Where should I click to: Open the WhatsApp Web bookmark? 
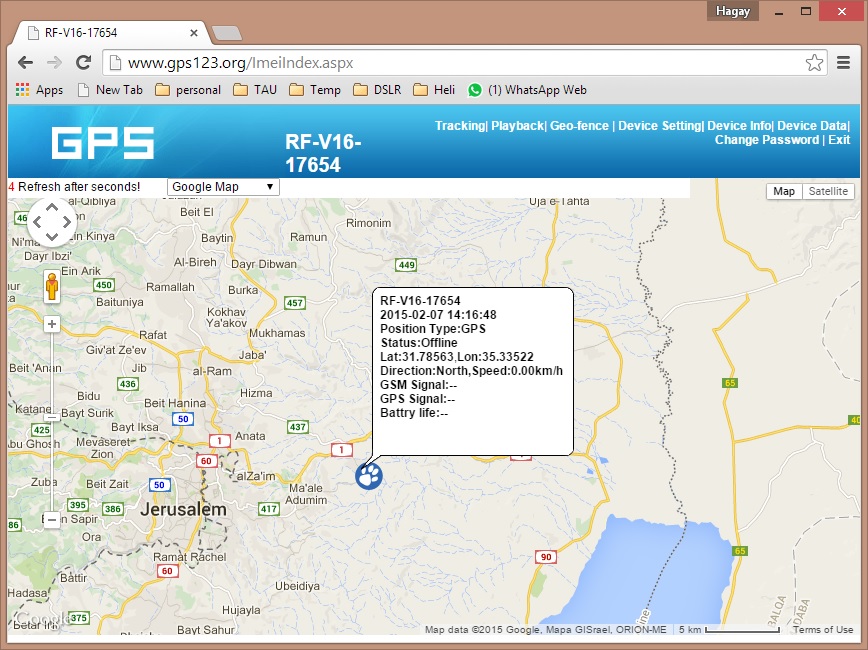click(527, 90)
